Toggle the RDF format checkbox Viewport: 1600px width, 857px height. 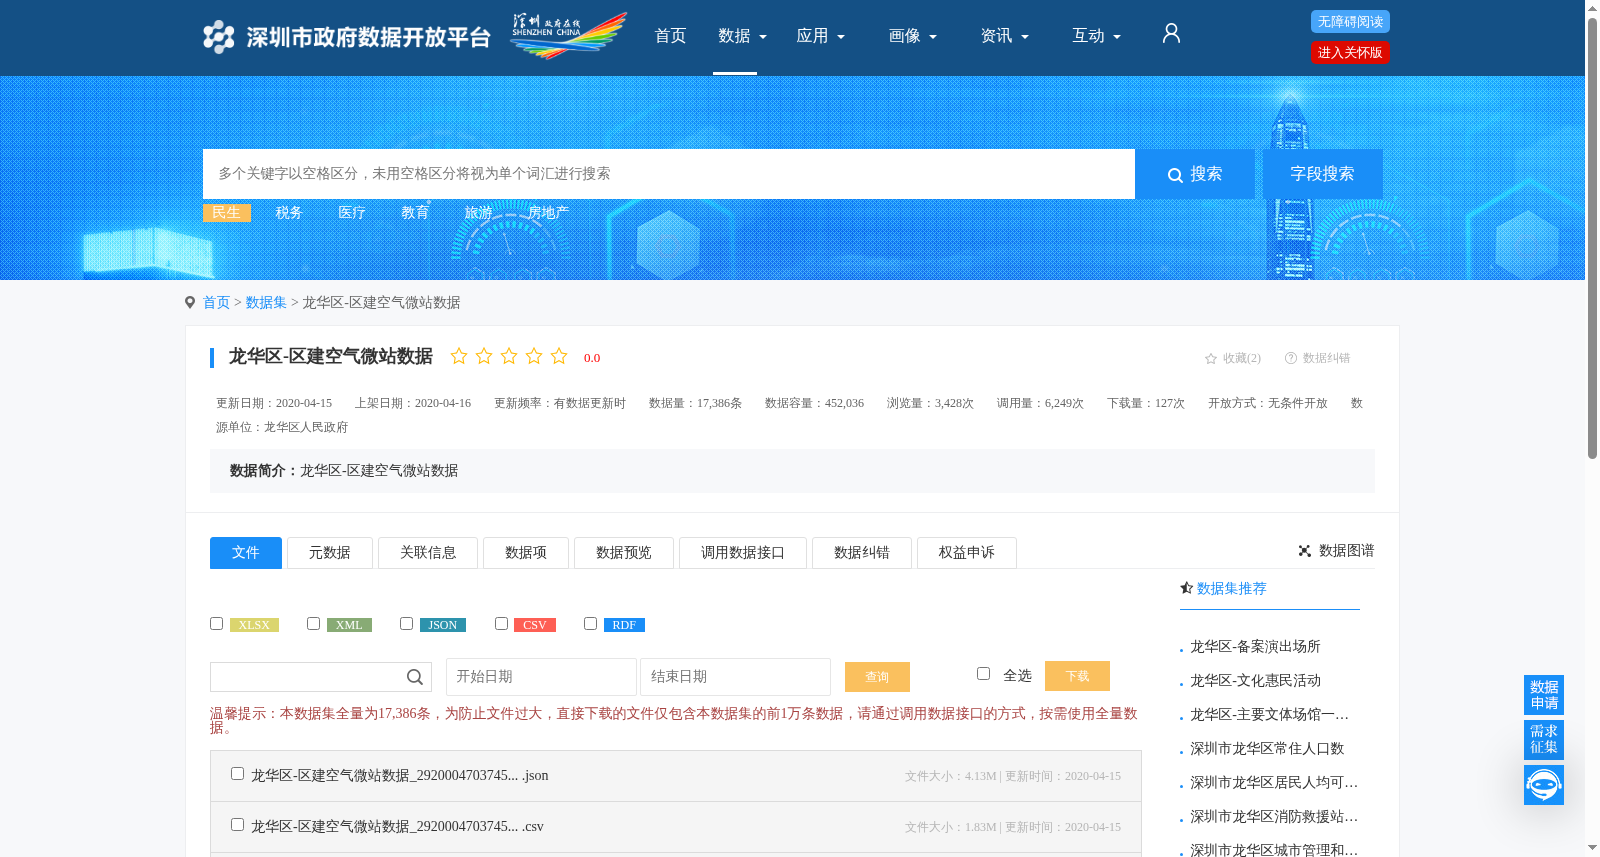[x=590, y=623]
